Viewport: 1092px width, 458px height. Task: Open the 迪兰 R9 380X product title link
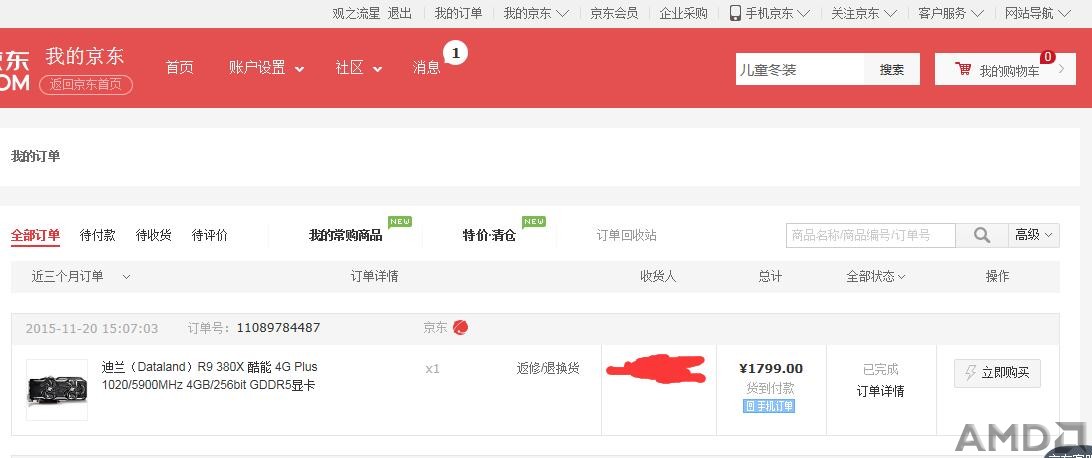coord(209,375)
